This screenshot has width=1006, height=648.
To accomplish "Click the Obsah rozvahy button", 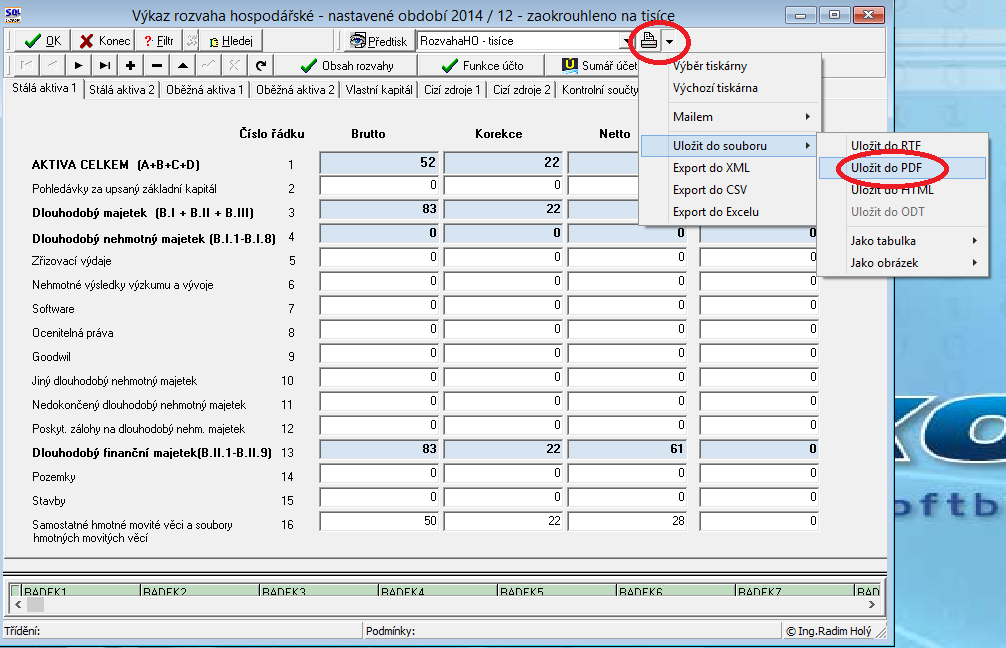I will (348, 65).
